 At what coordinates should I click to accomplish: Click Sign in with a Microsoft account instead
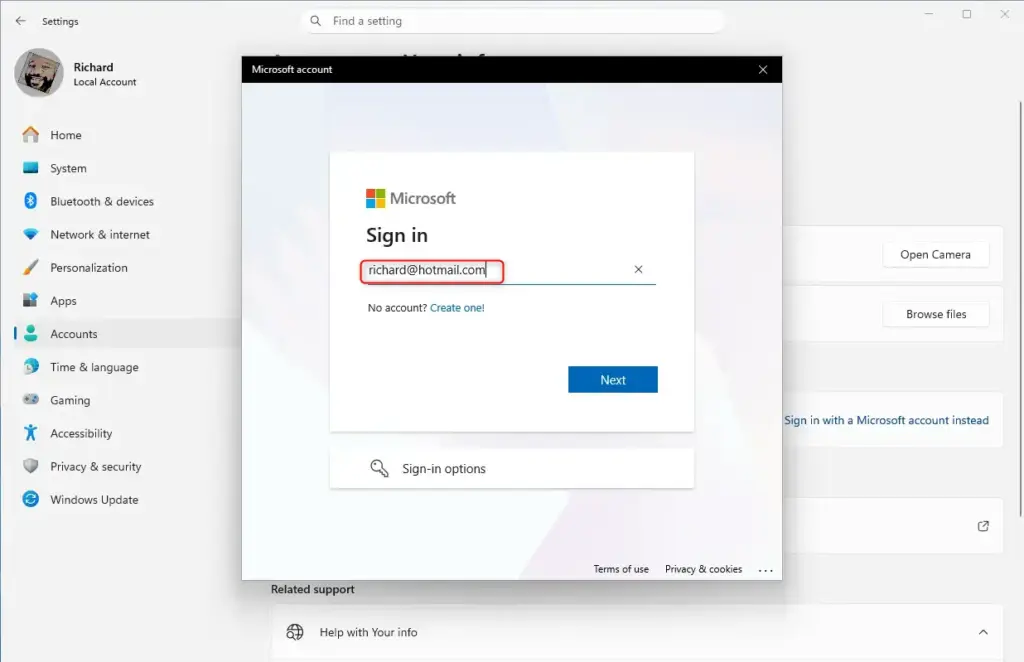[x=886, y=420]
